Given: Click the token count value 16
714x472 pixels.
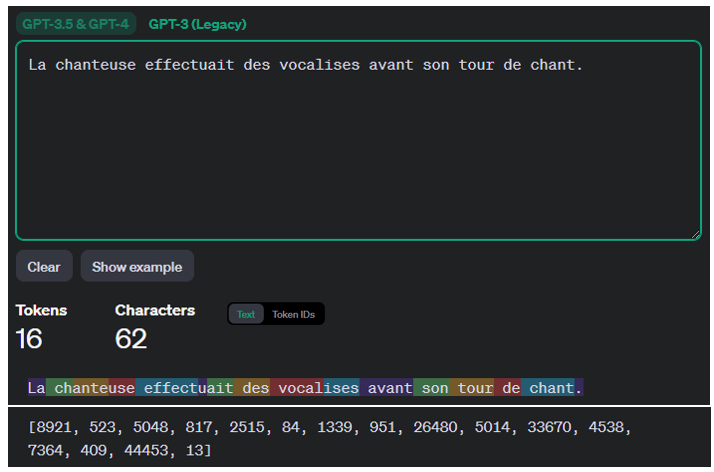Looking at the screenshot, I should (29, 339).
